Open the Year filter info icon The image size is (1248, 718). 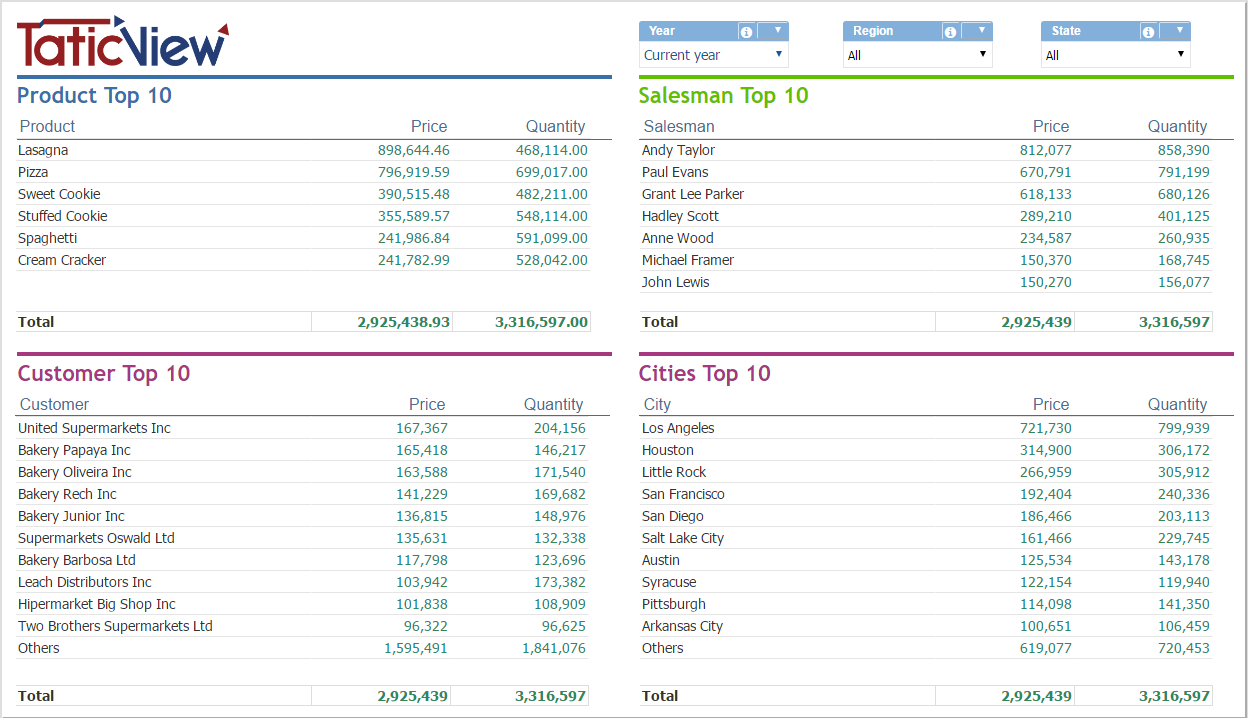(x=745, y=31)
